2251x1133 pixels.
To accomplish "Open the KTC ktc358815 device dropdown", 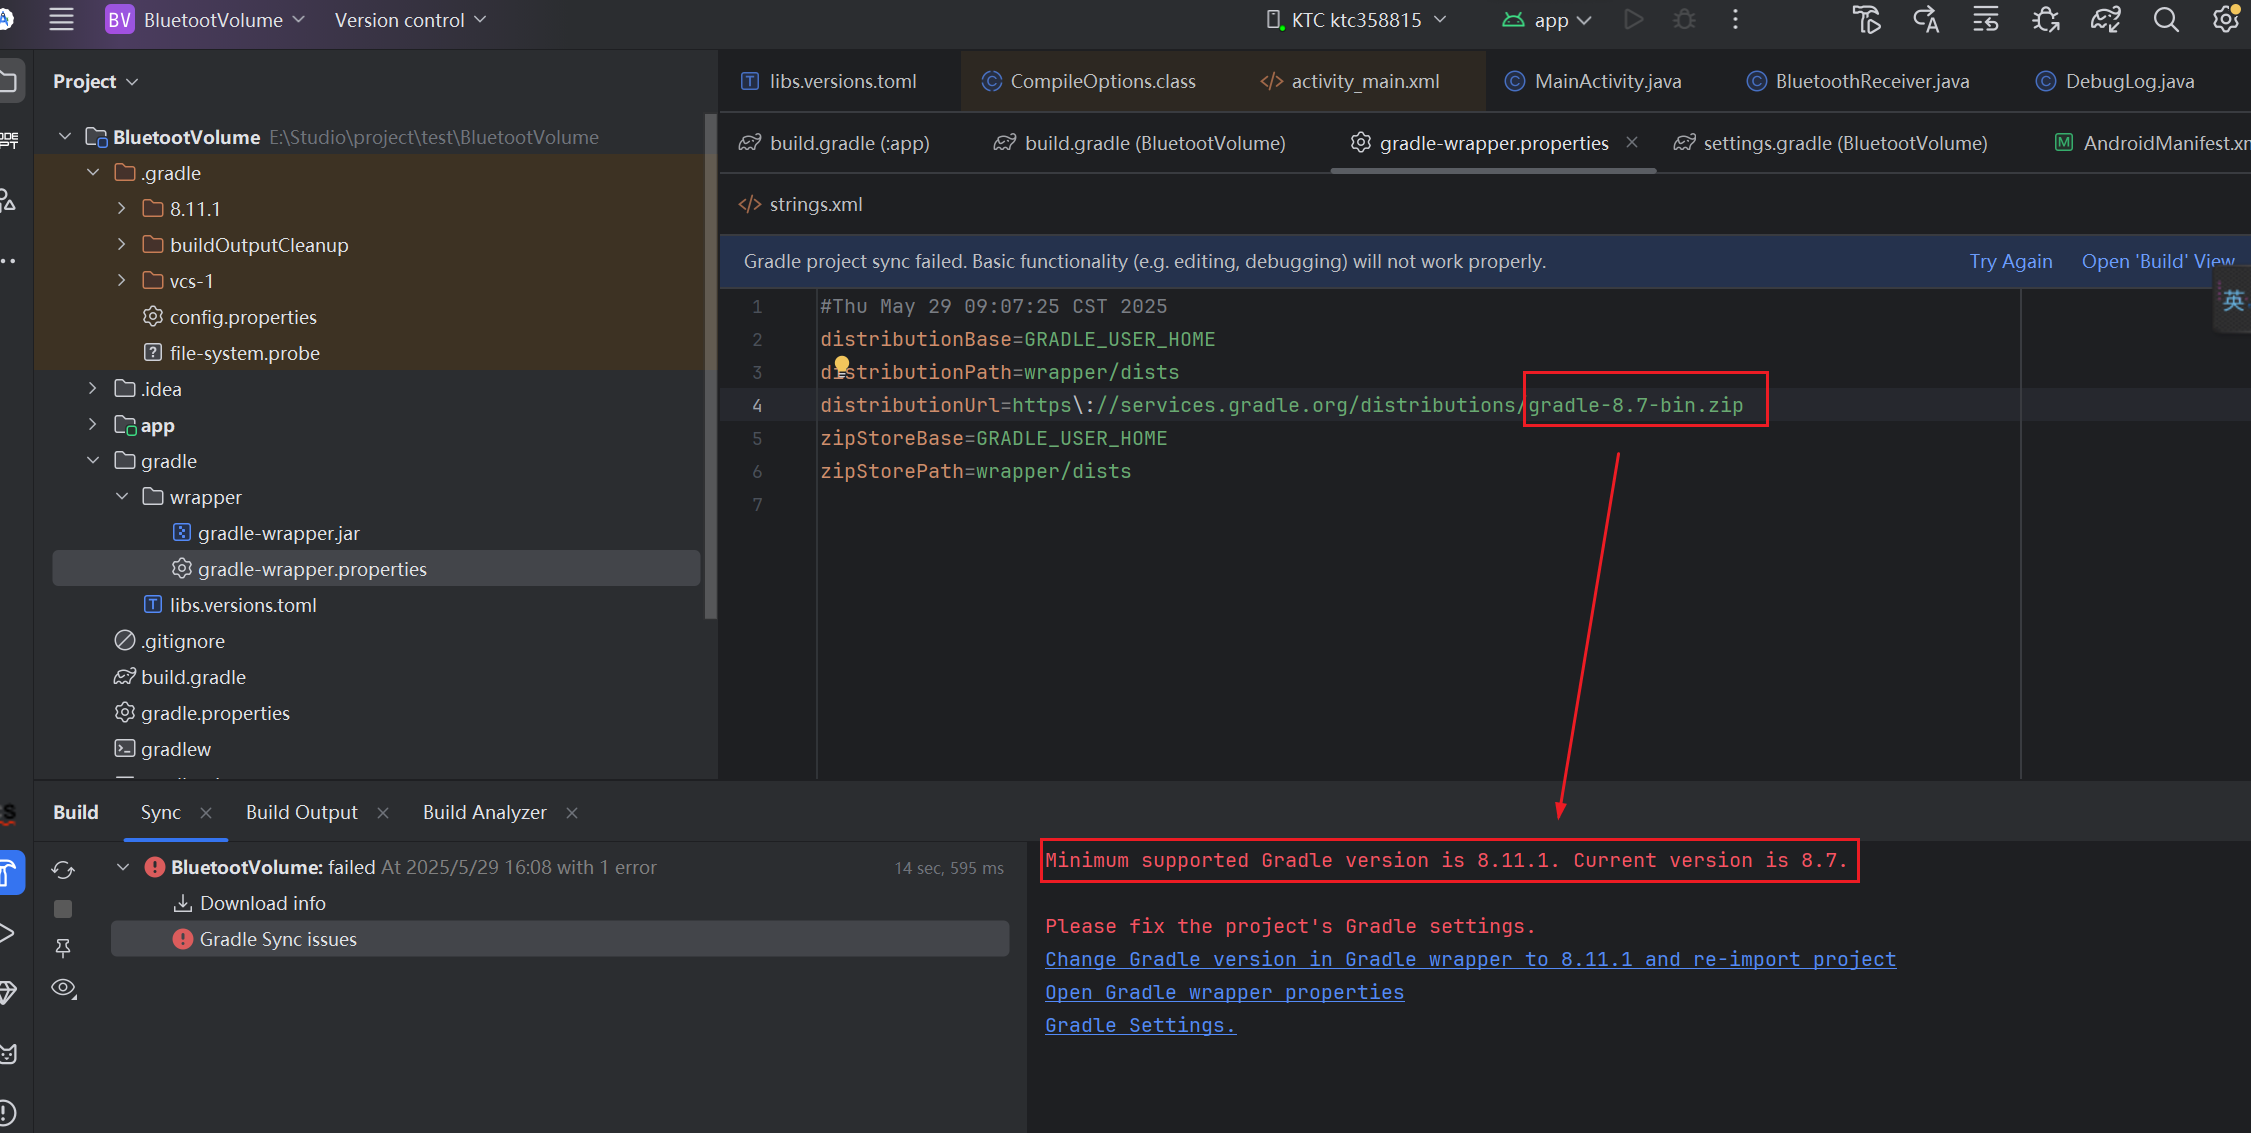I will [x=1356, y=20].
